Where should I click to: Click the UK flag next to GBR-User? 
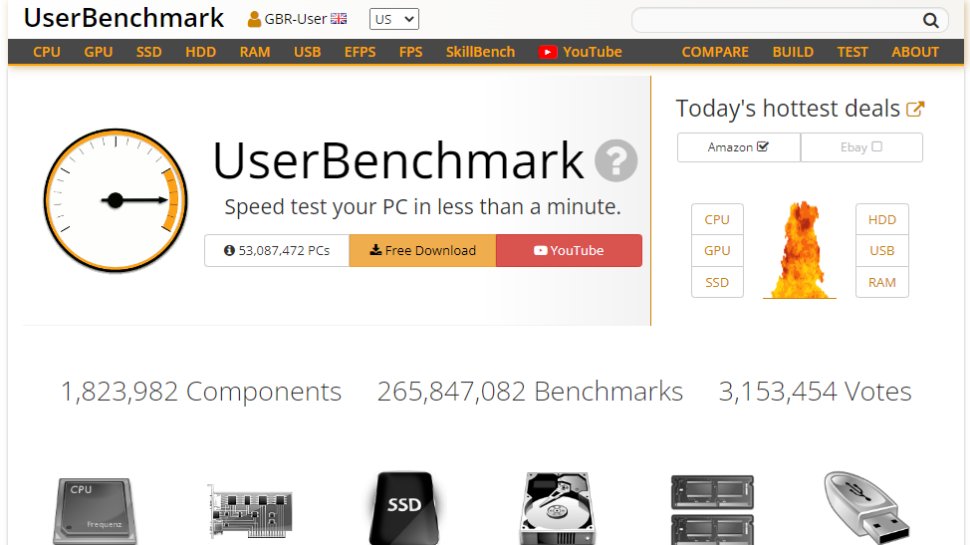pyautogui.click(x=338, y=19)
